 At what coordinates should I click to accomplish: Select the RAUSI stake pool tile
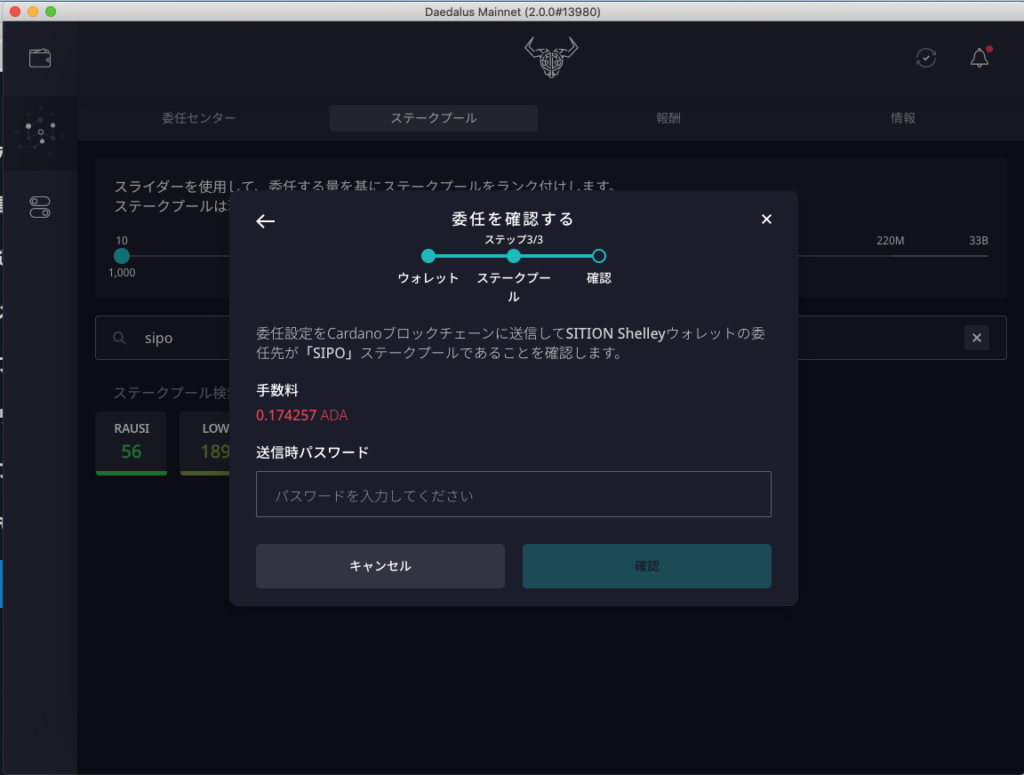pos(131,441)
